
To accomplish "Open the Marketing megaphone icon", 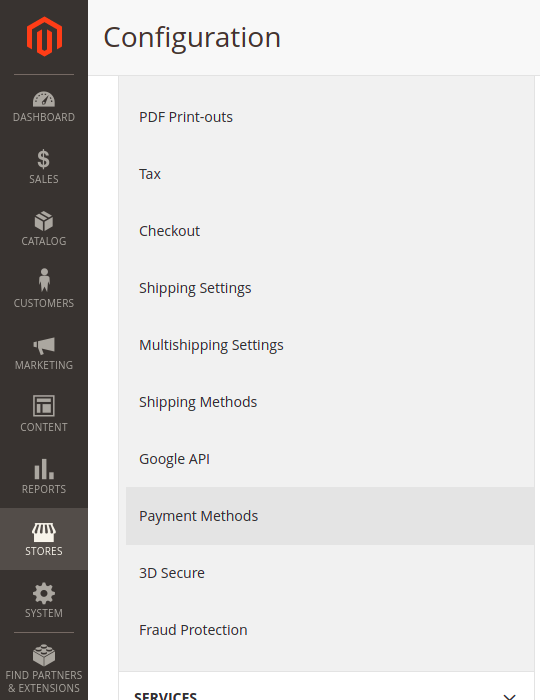I will click(44, 346).
